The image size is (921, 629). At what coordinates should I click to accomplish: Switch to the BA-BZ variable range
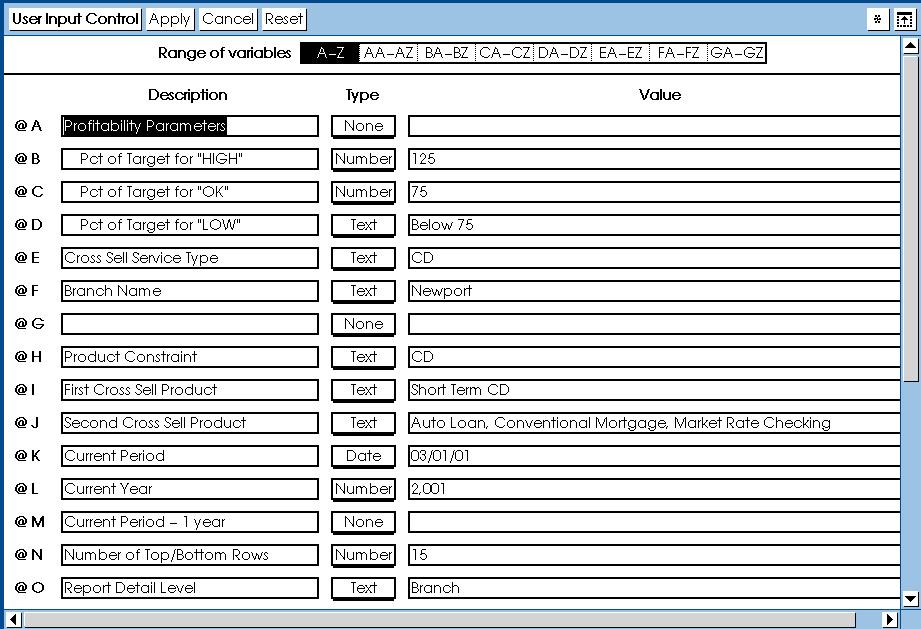pos(446,53)
